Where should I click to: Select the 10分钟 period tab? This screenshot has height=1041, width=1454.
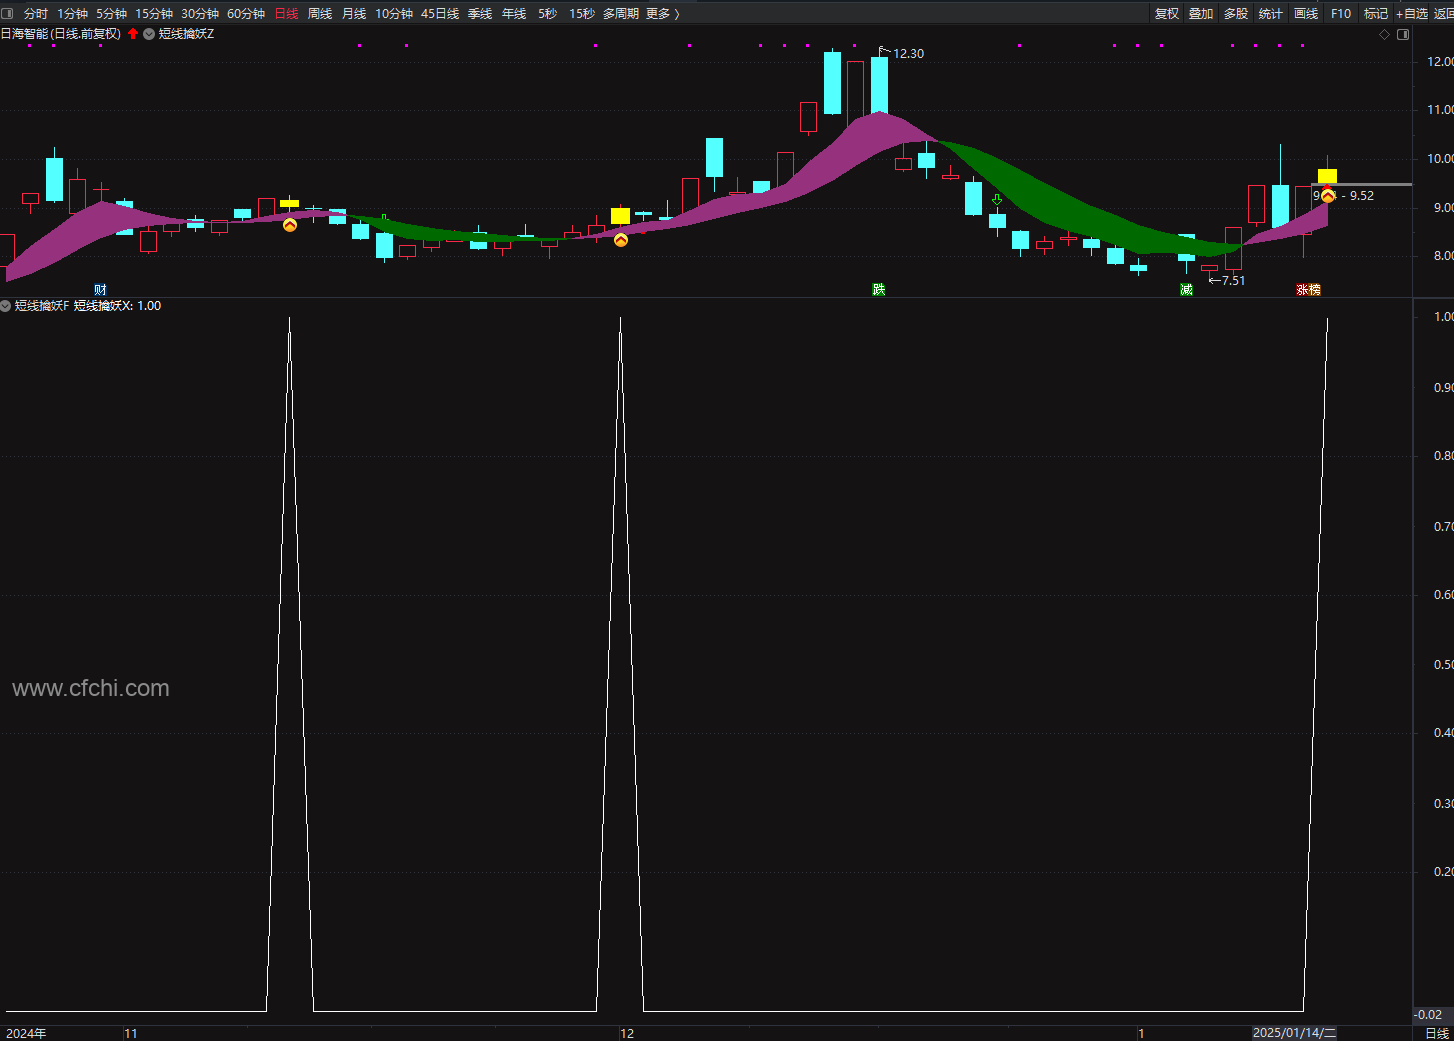click(x=394, y=13)
